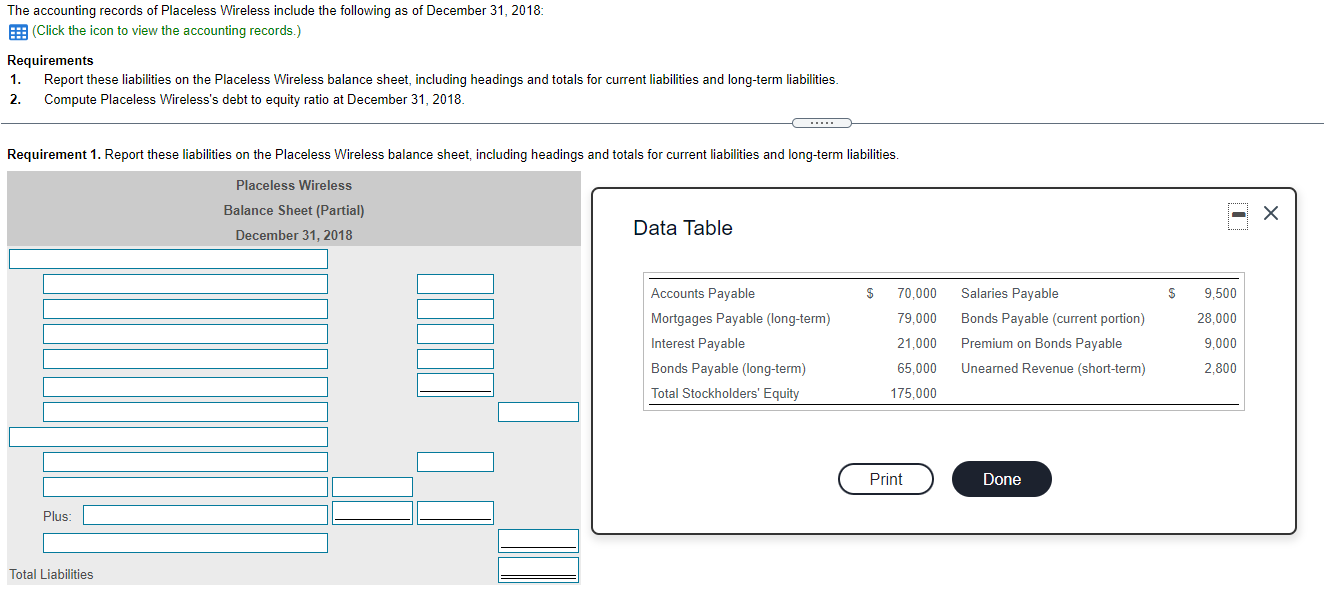This screenshot has height=607, width=1324.
Task: Click the dotted divider handle between sections
Action: (822, 123)
